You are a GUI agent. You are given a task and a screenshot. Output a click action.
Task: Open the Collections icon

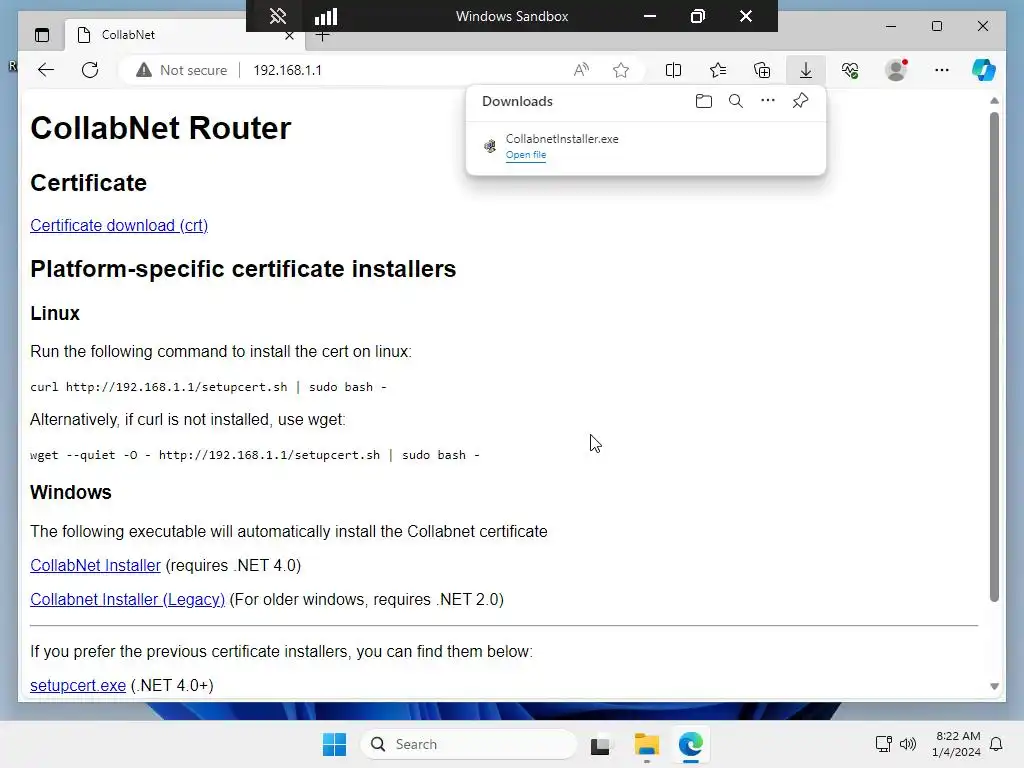click(x=762, y=70)
